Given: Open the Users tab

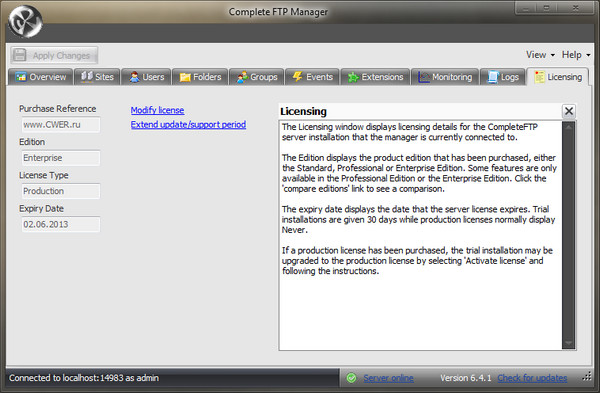Looking at the screenshot, I should click(x=146, y=77).
